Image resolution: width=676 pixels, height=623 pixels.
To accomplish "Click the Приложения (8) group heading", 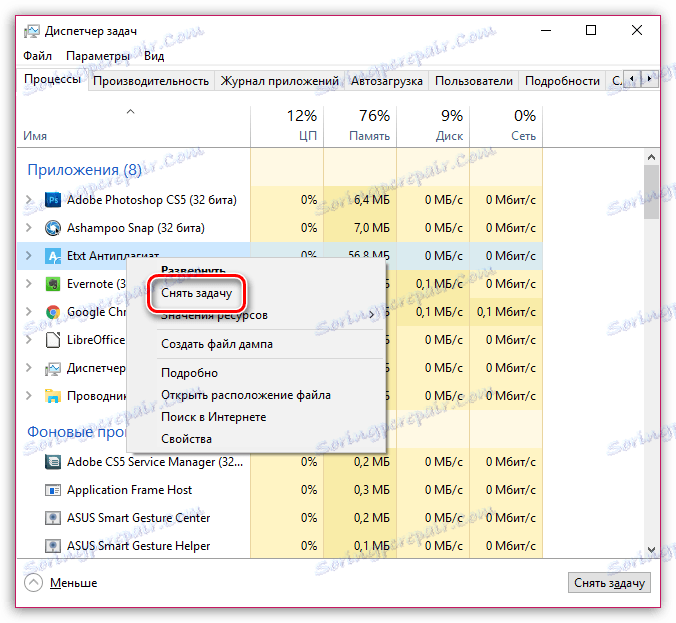I will (84, 170).
